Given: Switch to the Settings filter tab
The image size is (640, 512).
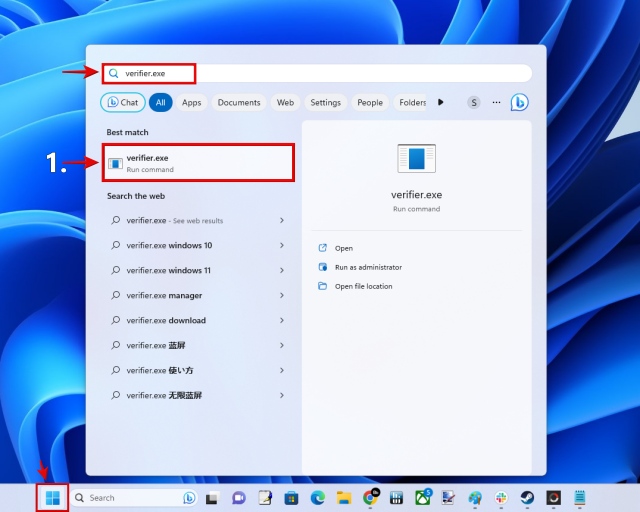Looking at the screenshot, I should coord(325,102).
